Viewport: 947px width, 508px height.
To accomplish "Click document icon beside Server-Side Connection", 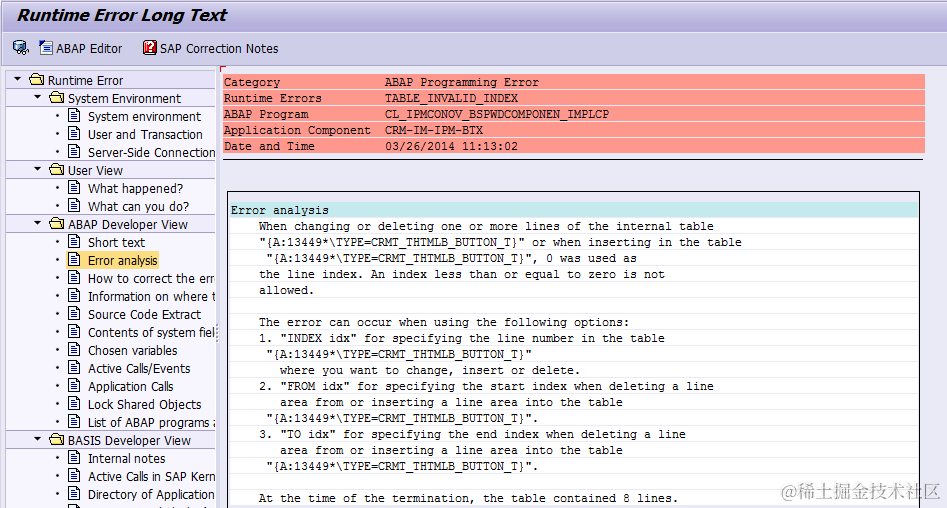I will coord(74,152).
